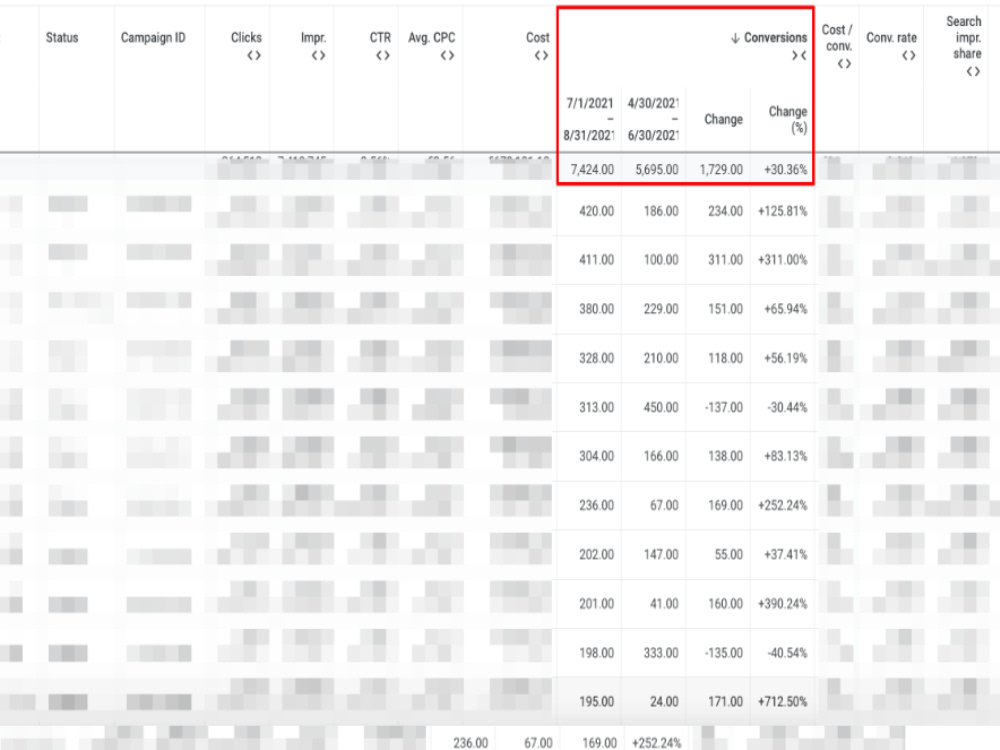
Task: Click the +65.94% change cell
Action: click(786, 309)
